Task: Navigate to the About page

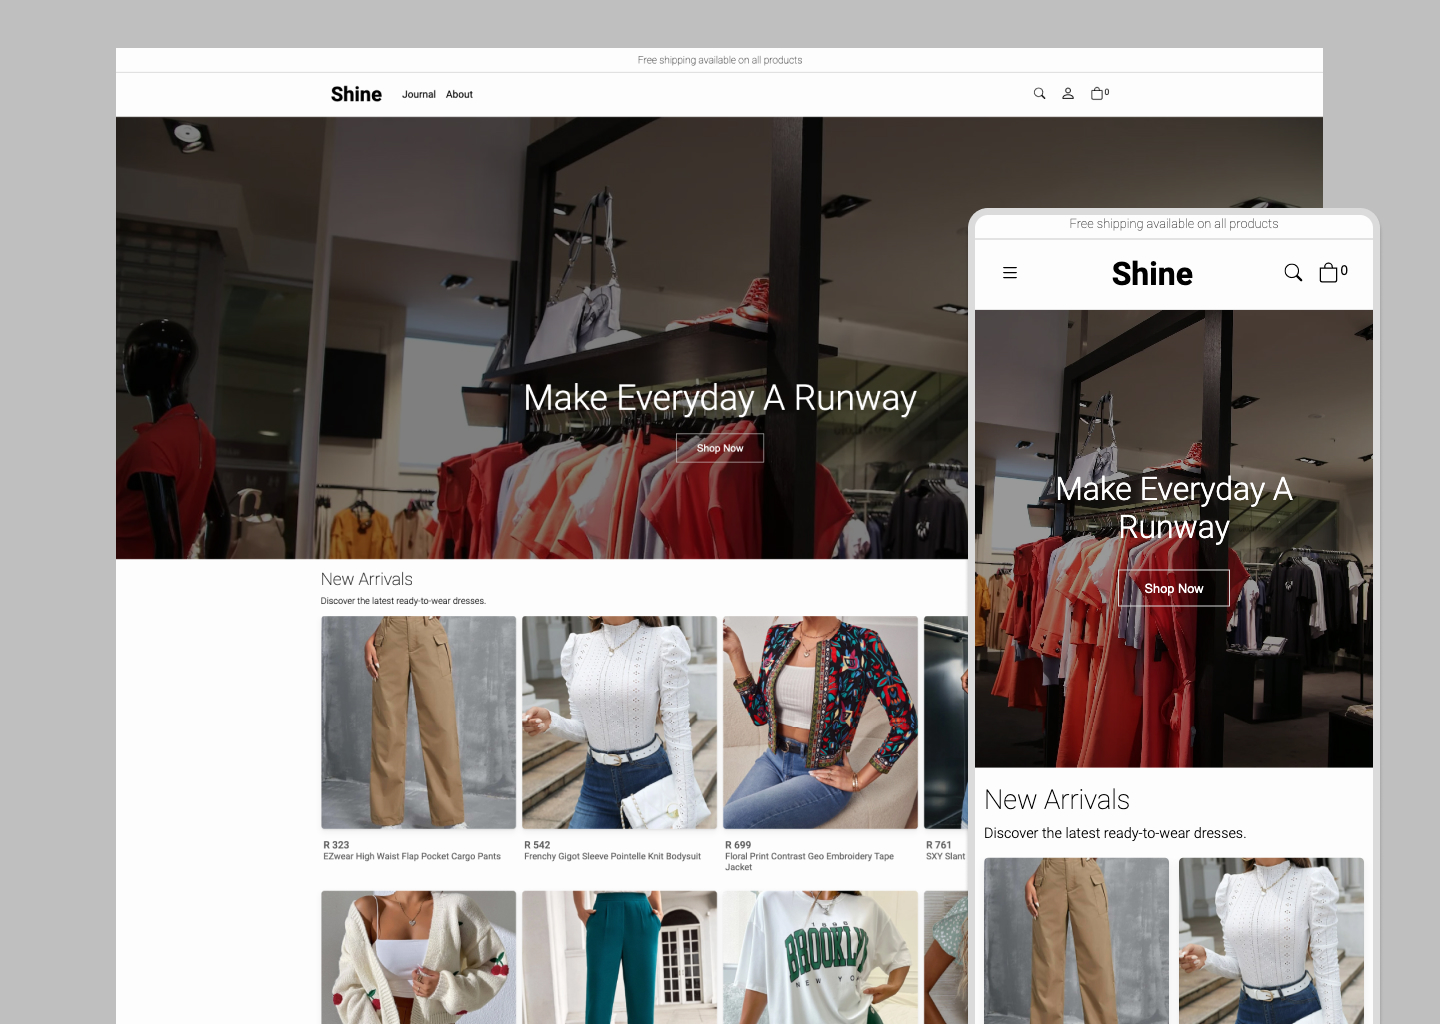Action: click(x=459, y=94)
